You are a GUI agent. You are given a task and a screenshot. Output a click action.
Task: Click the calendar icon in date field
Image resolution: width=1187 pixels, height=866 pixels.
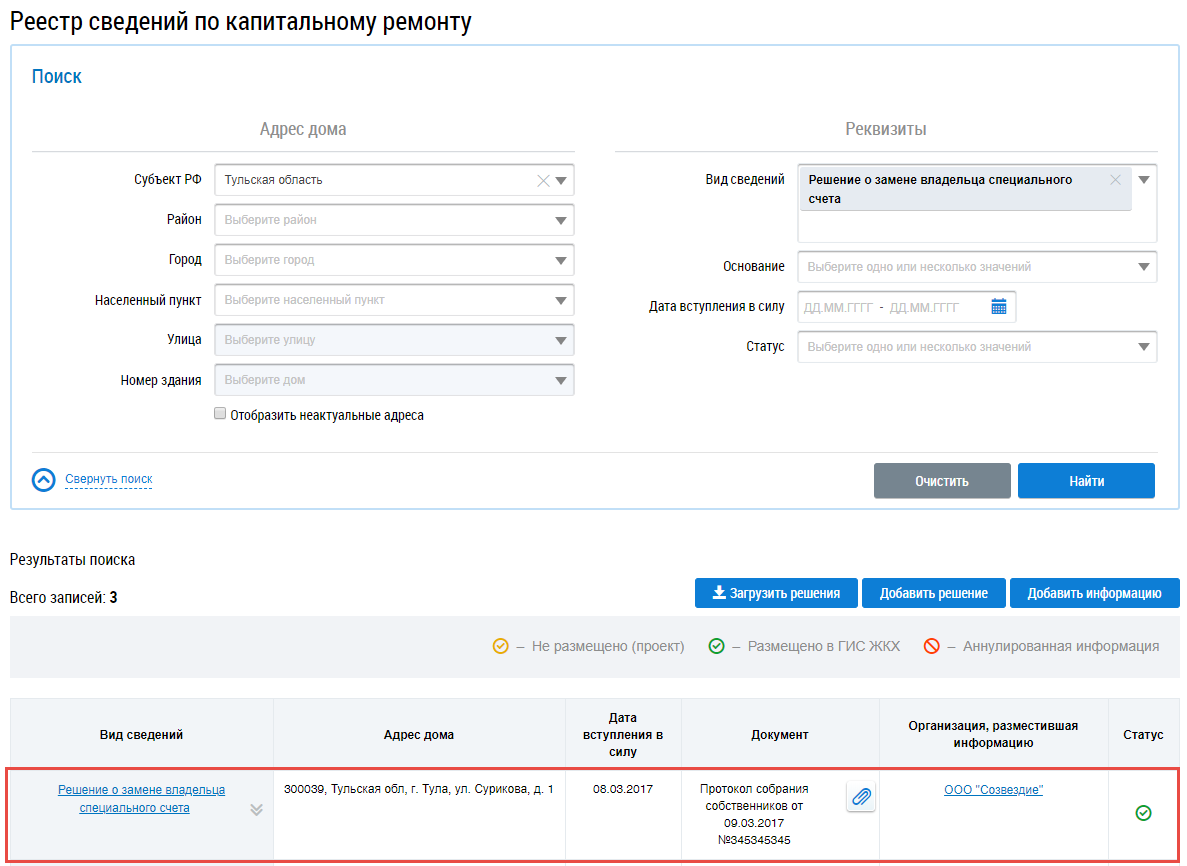[x=998, y=307]
